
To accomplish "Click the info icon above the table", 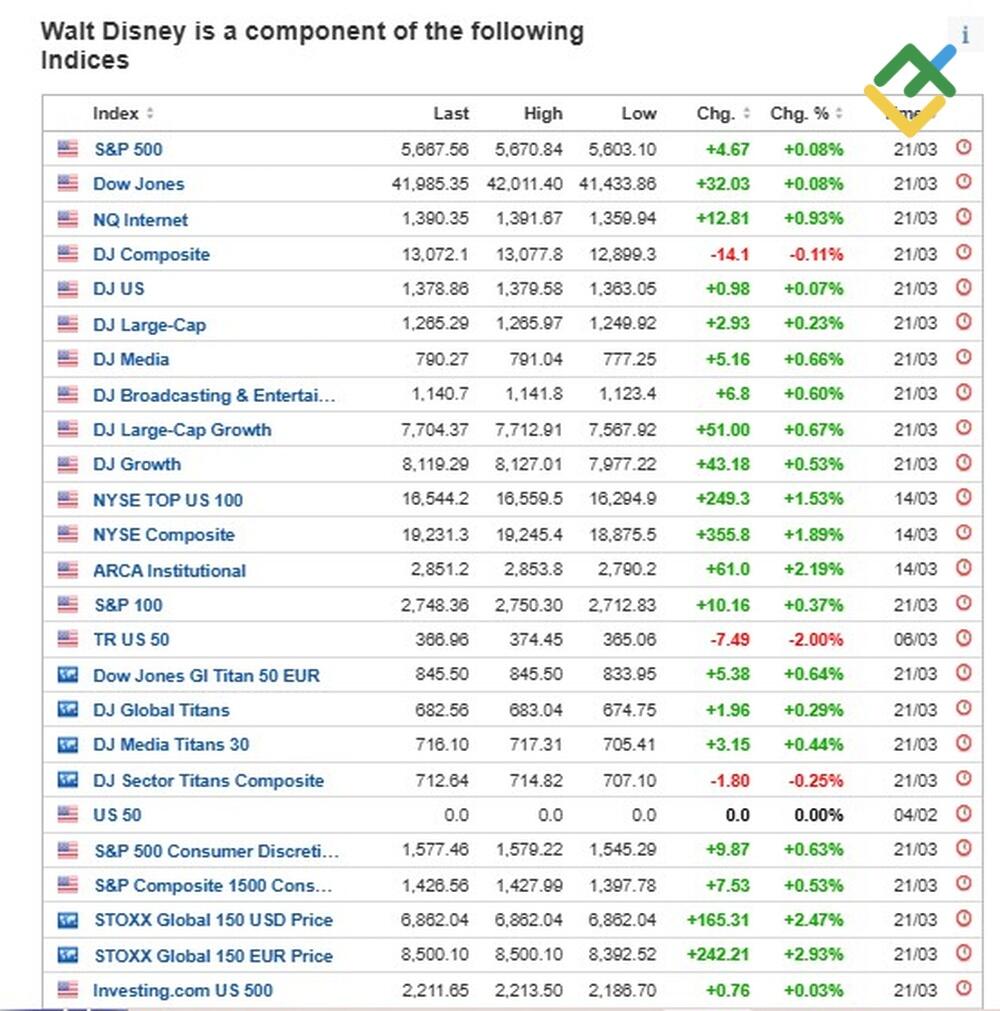I will point(965,34).
